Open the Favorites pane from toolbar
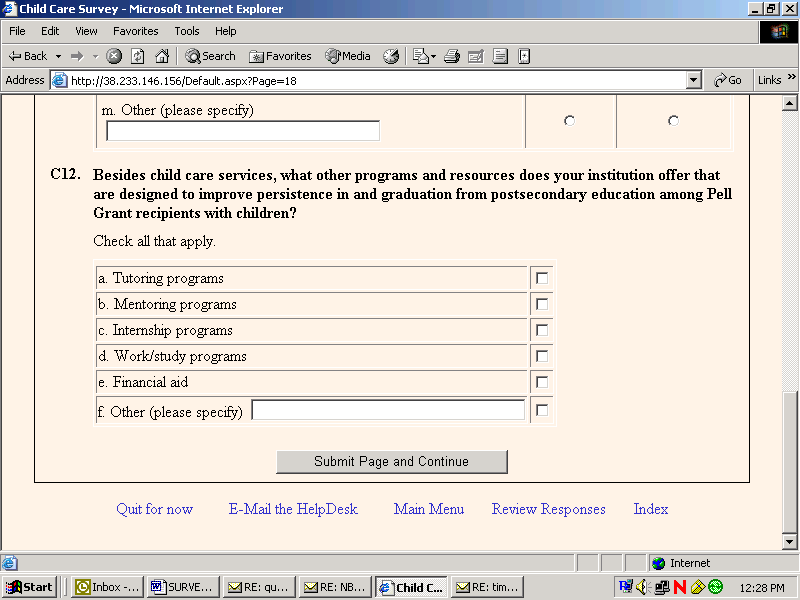 pos(280,56)
